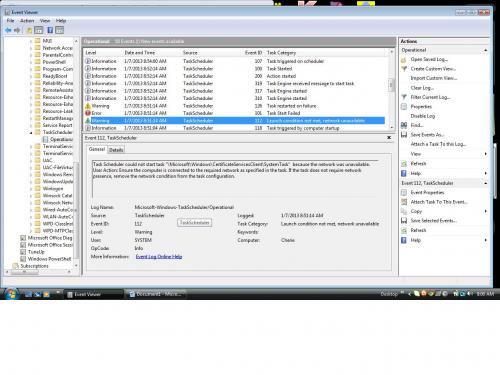The width and height of the screenshot is (500, 375).
Task: Go forward with the right arrow toolbar icon
Action: [17, 30]
